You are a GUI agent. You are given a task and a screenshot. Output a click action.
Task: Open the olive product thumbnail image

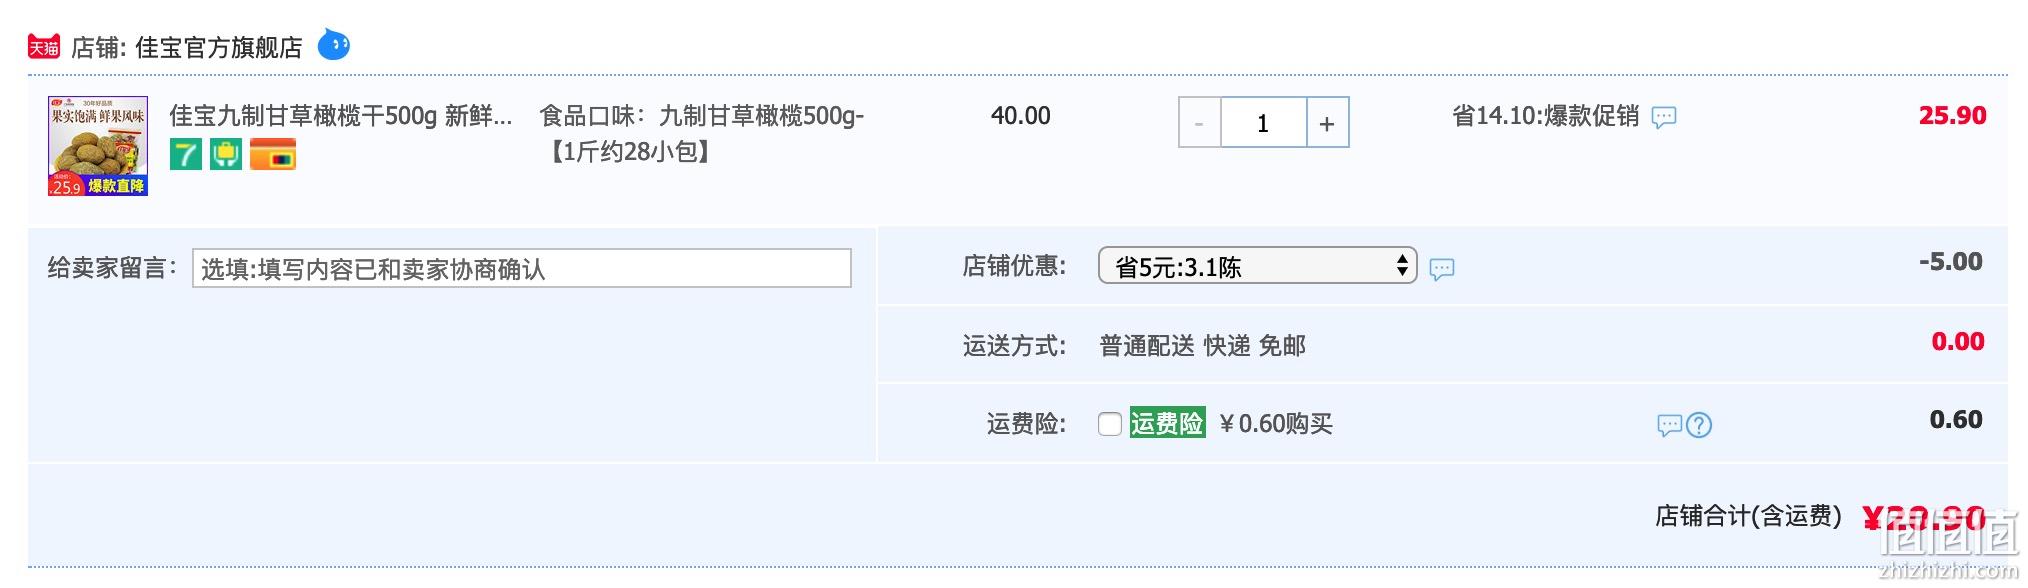98,146
